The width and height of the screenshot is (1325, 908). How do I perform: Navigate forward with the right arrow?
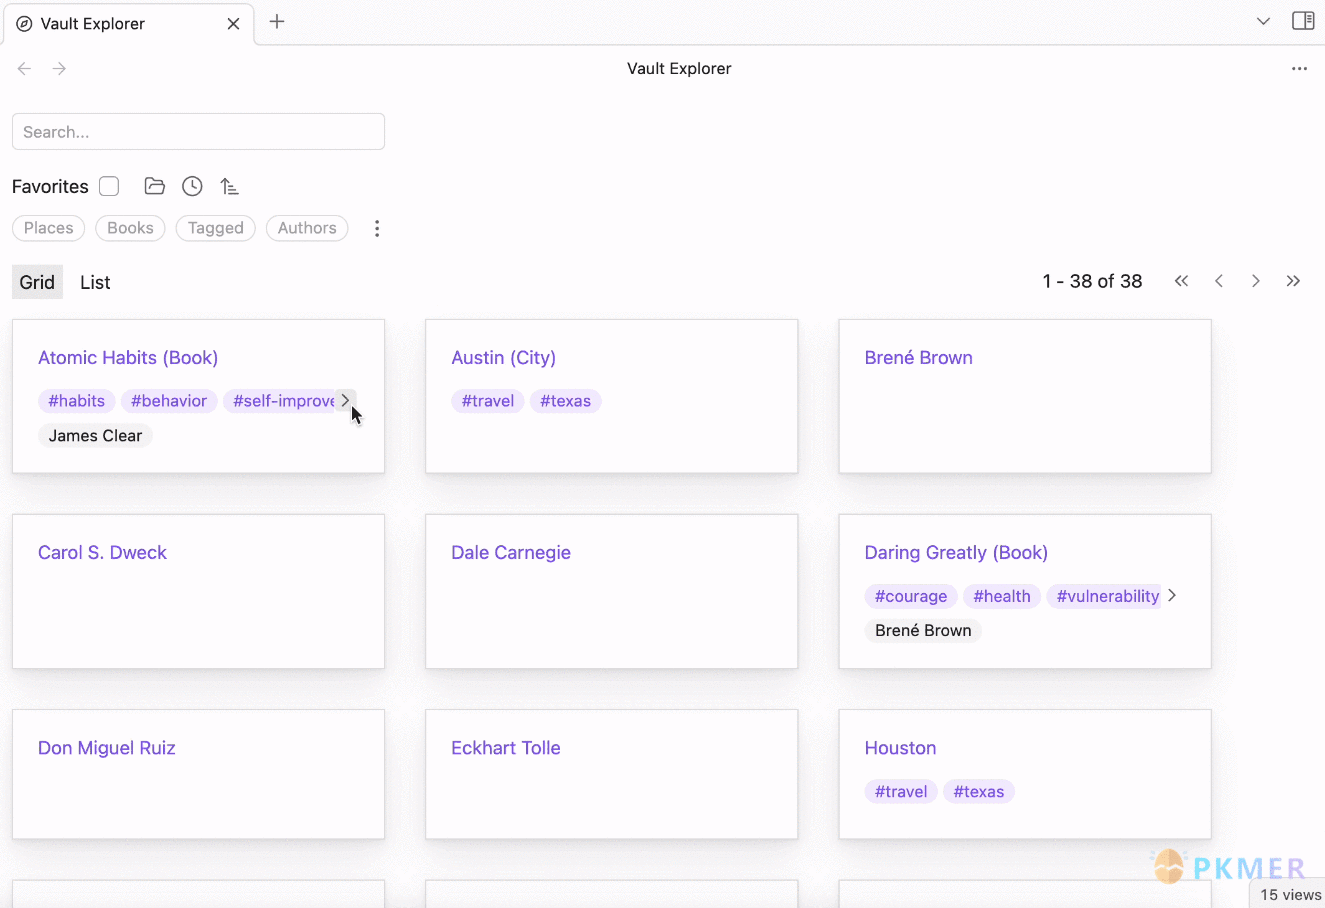pos(60,68)
